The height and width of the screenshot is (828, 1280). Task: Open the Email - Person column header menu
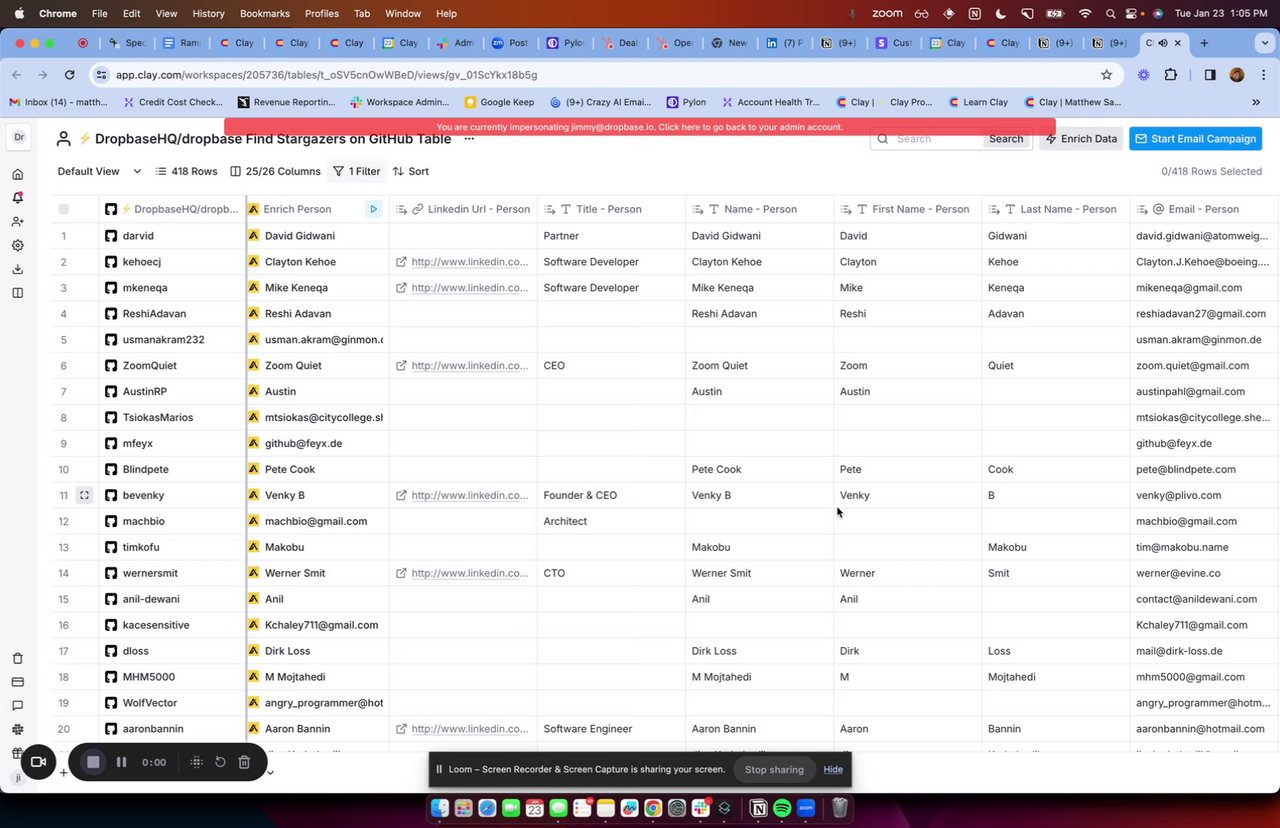1204,209
